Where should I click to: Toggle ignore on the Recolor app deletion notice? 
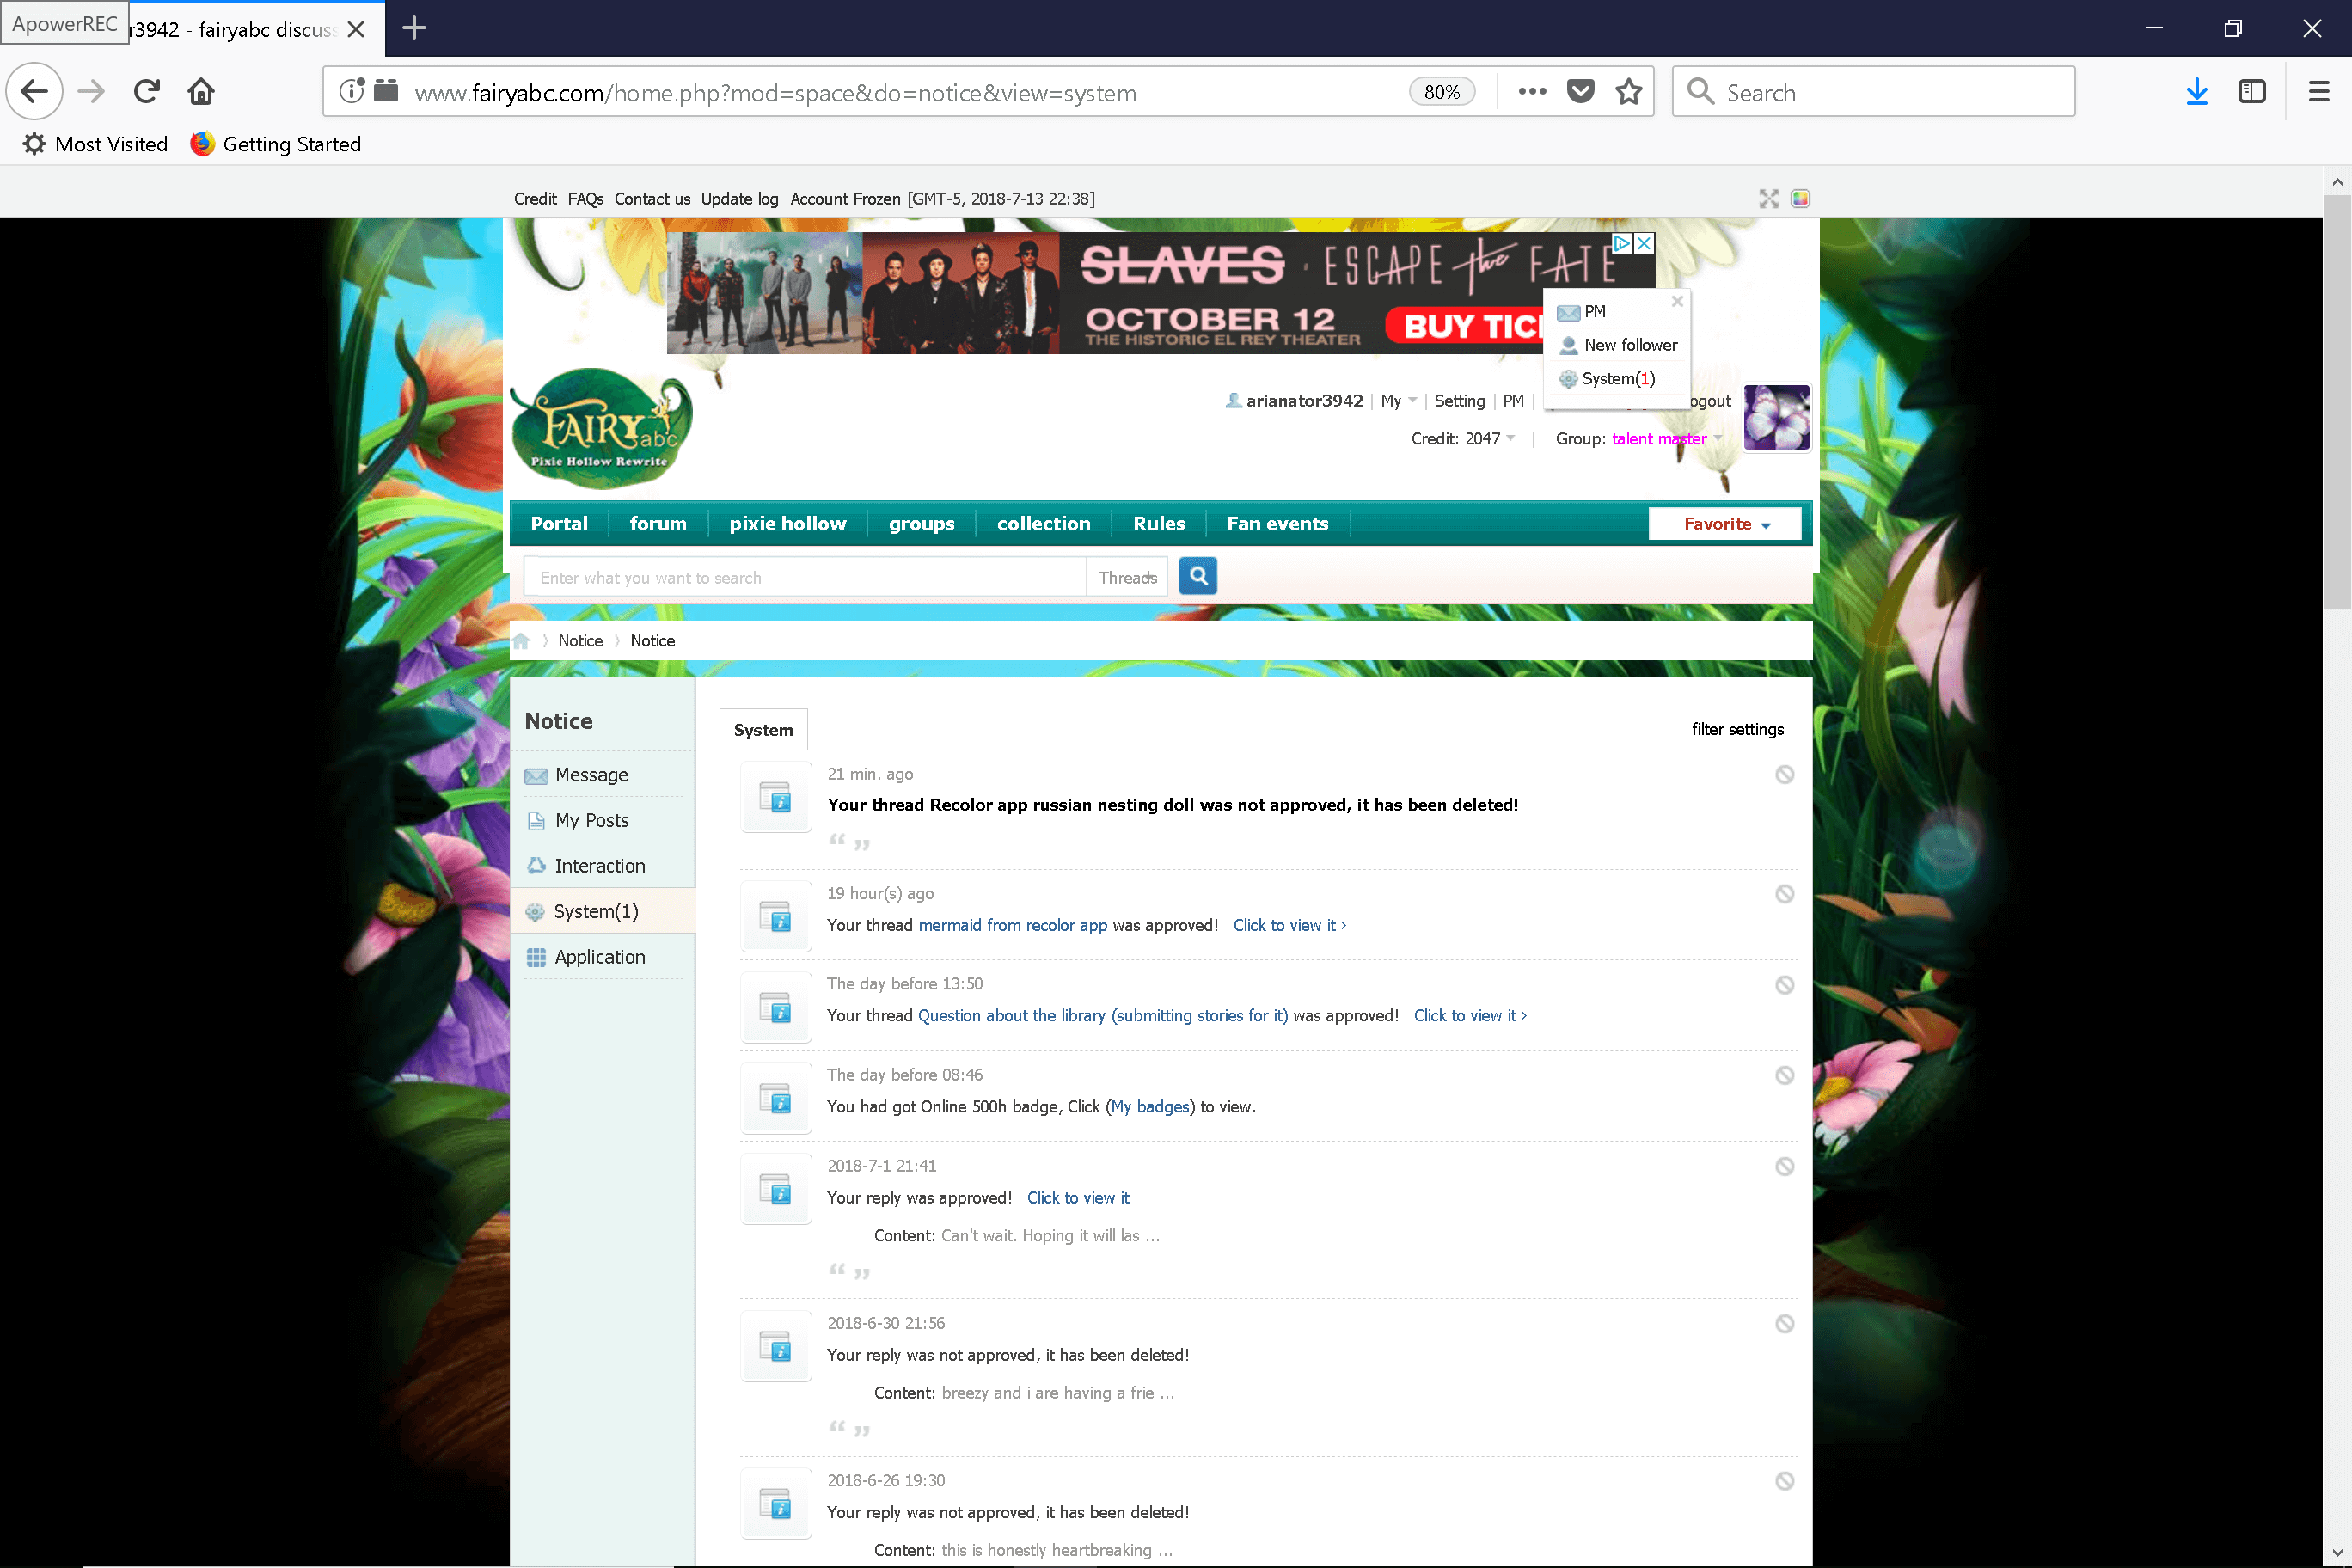click(1786, 774)
